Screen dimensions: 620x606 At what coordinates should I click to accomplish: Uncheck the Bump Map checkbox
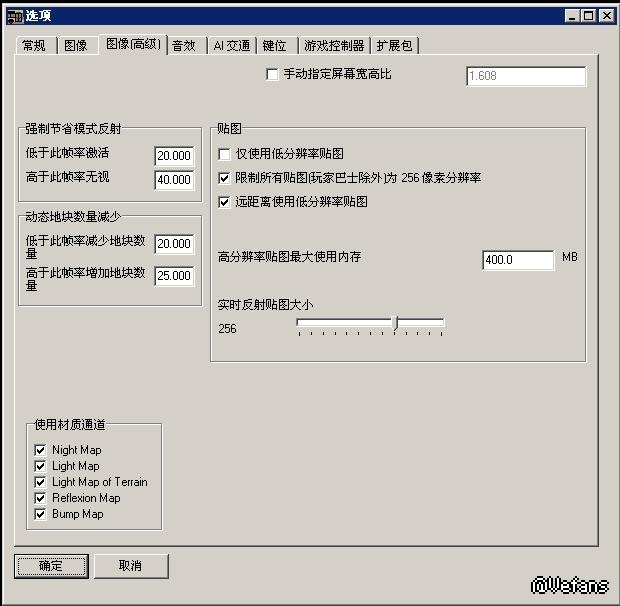[40, 514]
